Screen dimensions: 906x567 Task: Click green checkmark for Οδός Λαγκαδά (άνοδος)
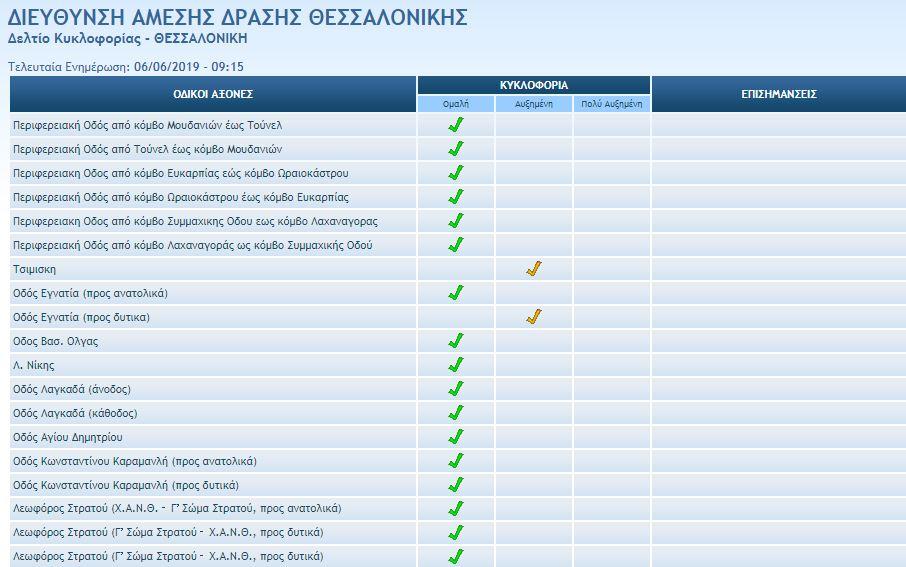[x=456, y=389]
